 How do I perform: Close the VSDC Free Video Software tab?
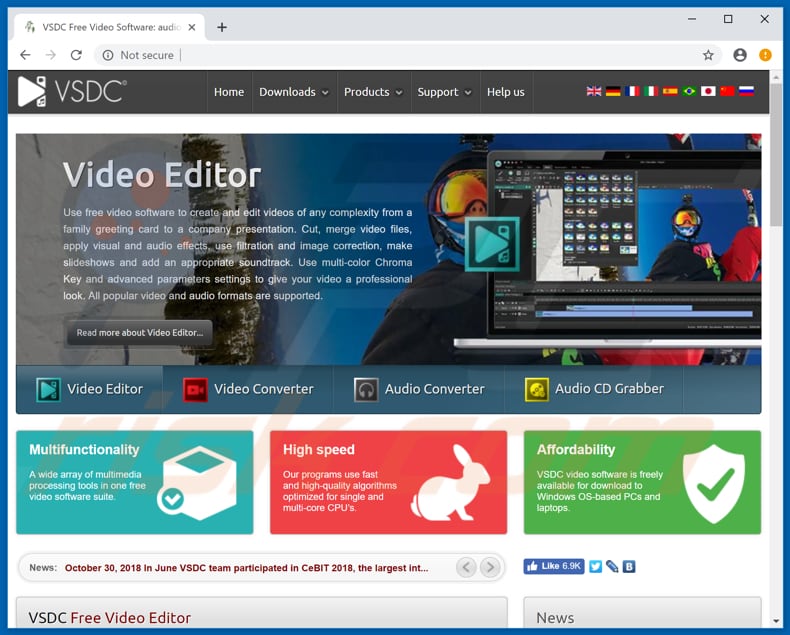192,27
